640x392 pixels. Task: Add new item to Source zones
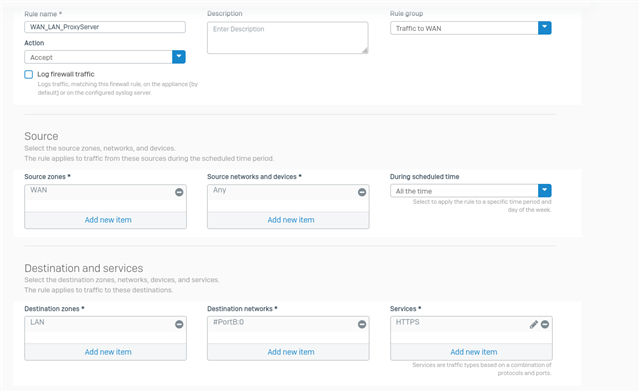108,220
